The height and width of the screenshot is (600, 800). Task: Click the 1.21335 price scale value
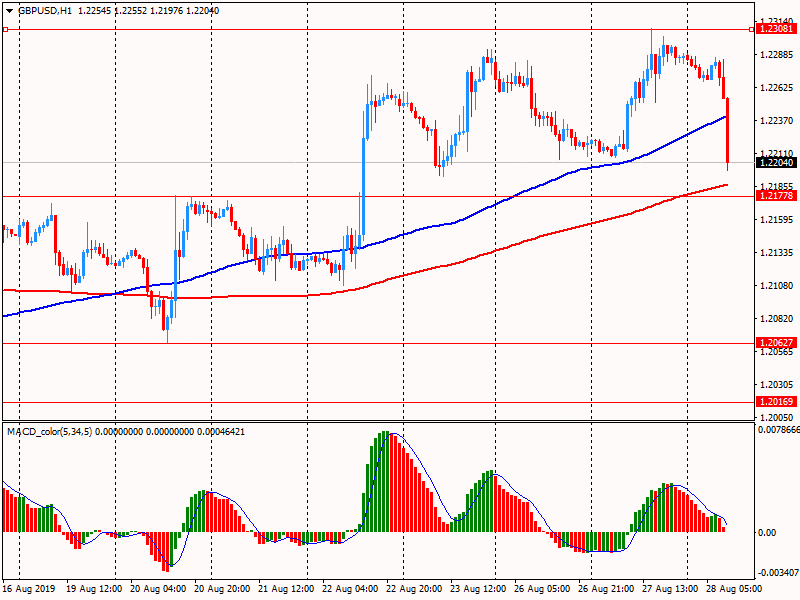click(777, 253)
